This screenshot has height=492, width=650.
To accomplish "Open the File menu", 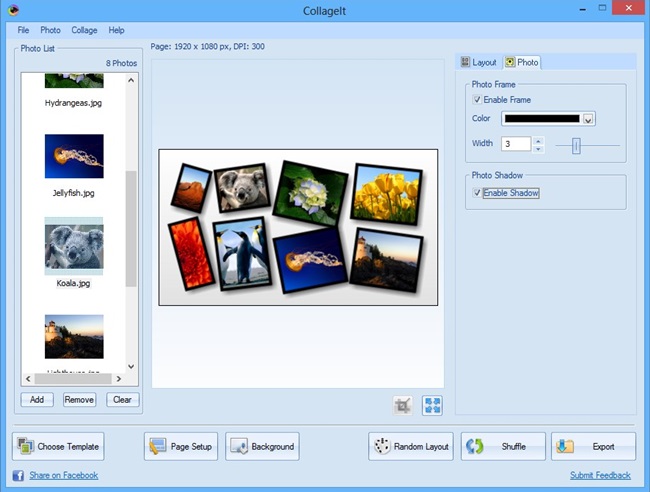I will (23, 30).
